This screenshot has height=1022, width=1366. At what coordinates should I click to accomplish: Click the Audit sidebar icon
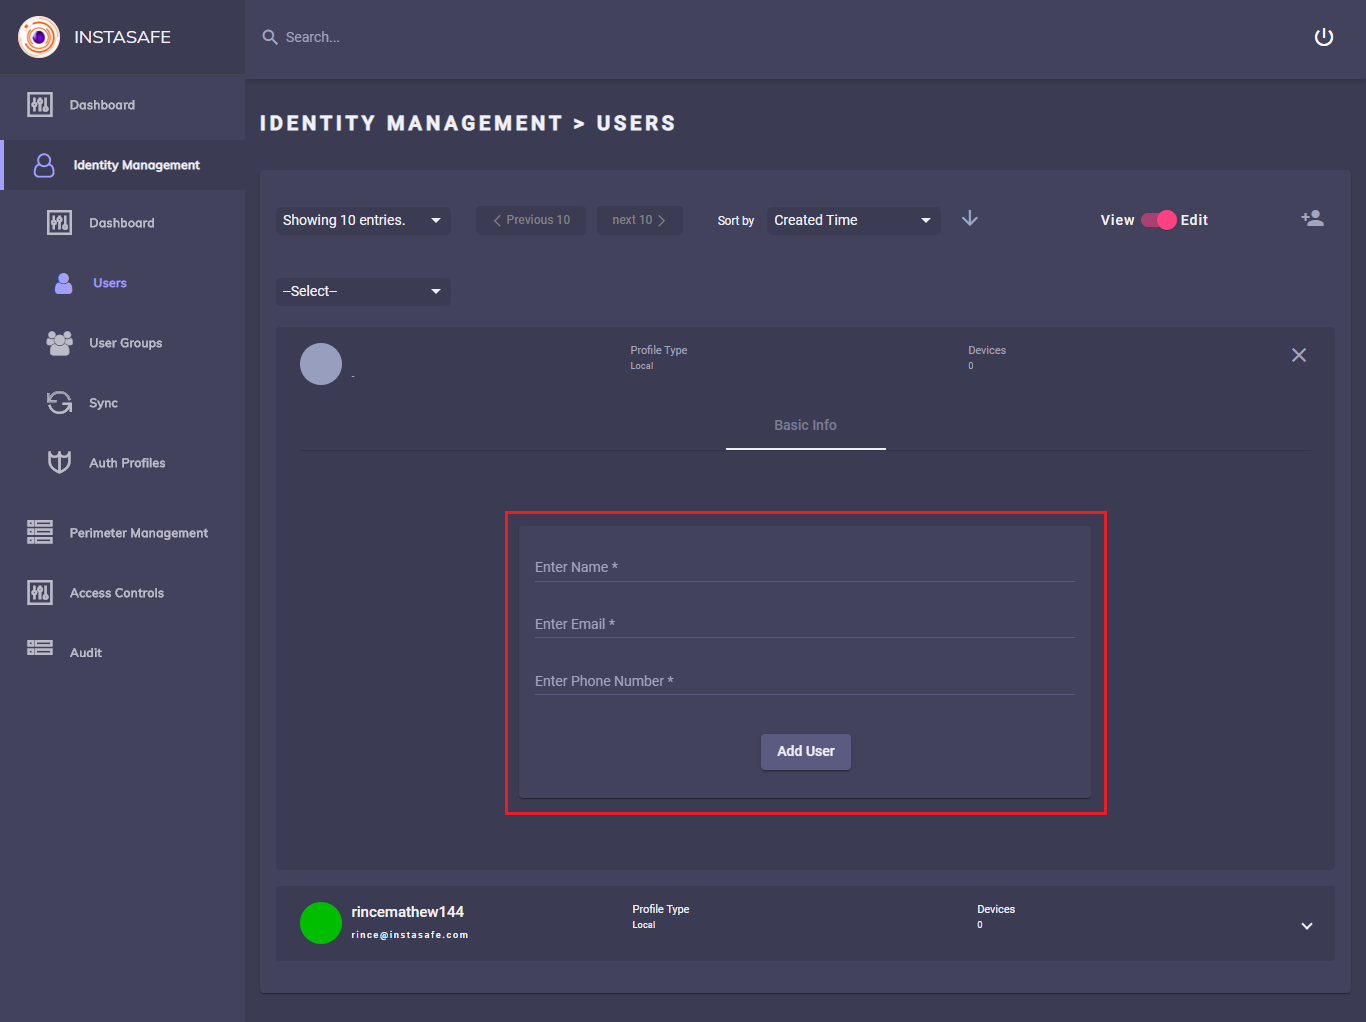click(x=40, y=648)
